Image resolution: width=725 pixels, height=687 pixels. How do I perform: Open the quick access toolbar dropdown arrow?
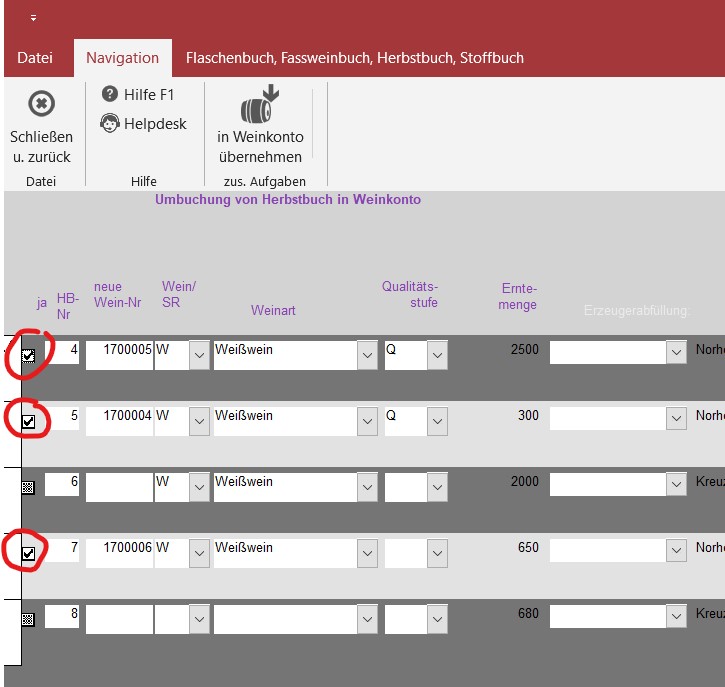tap(33, 18)
